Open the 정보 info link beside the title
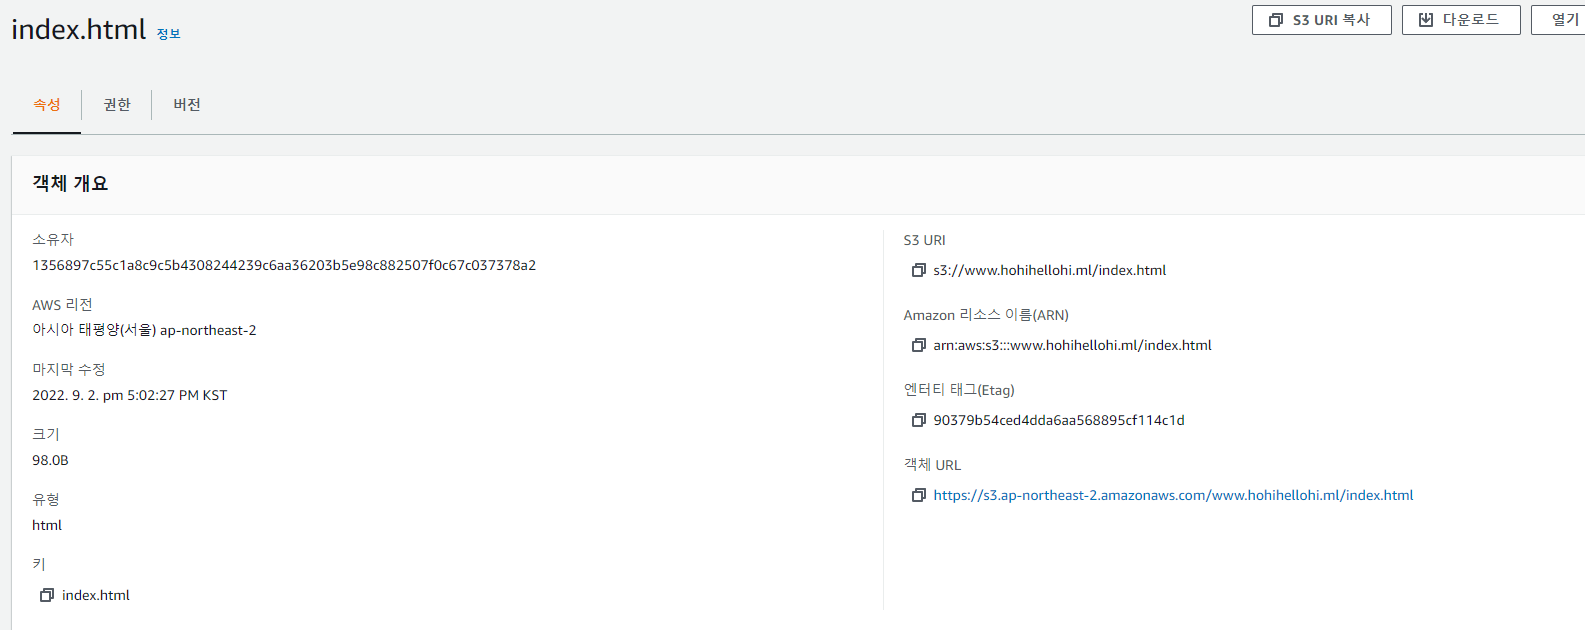The image size is (1585, 630). coord(169,34)
